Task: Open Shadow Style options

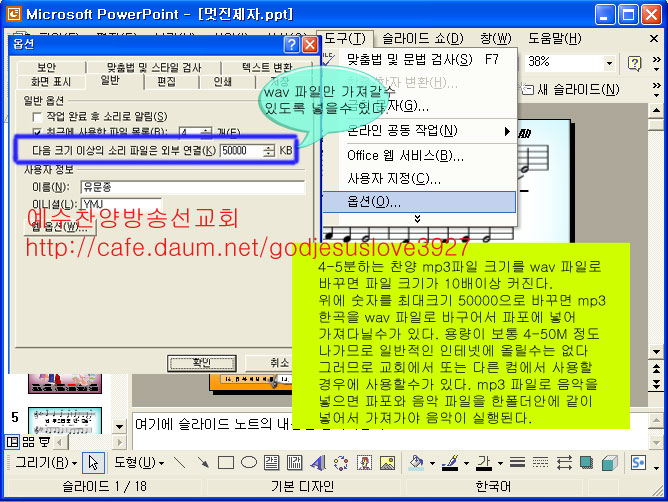Action: tap(587, 462)
